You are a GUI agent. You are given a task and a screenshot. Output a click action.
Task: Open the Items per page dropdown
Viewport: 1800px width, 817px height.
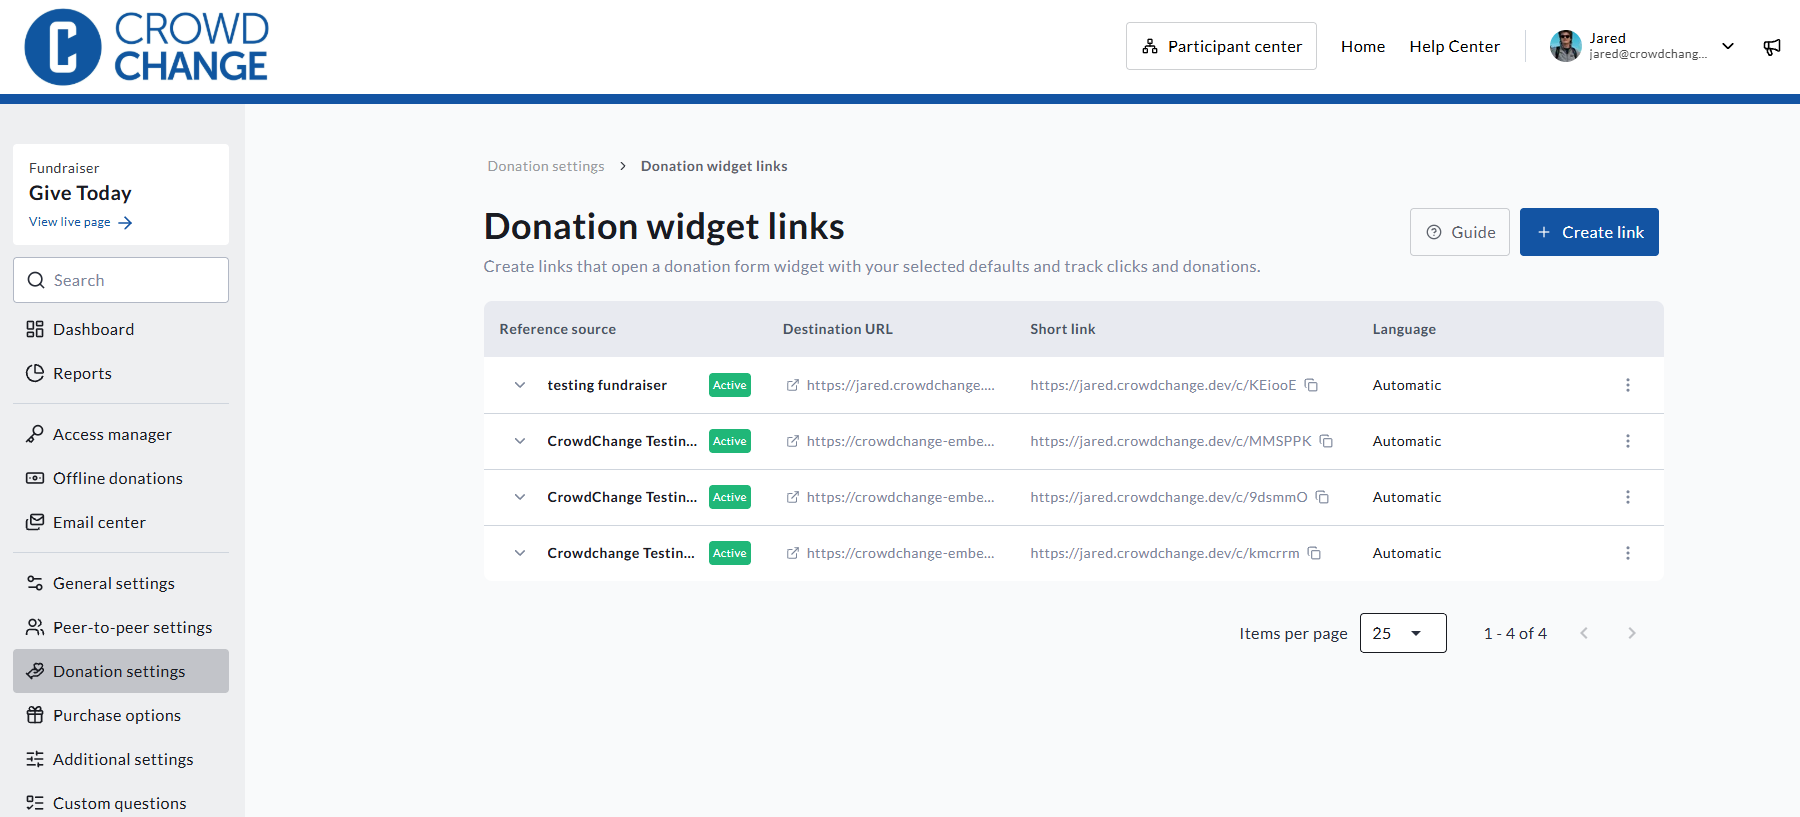[x=1403, y=633]
